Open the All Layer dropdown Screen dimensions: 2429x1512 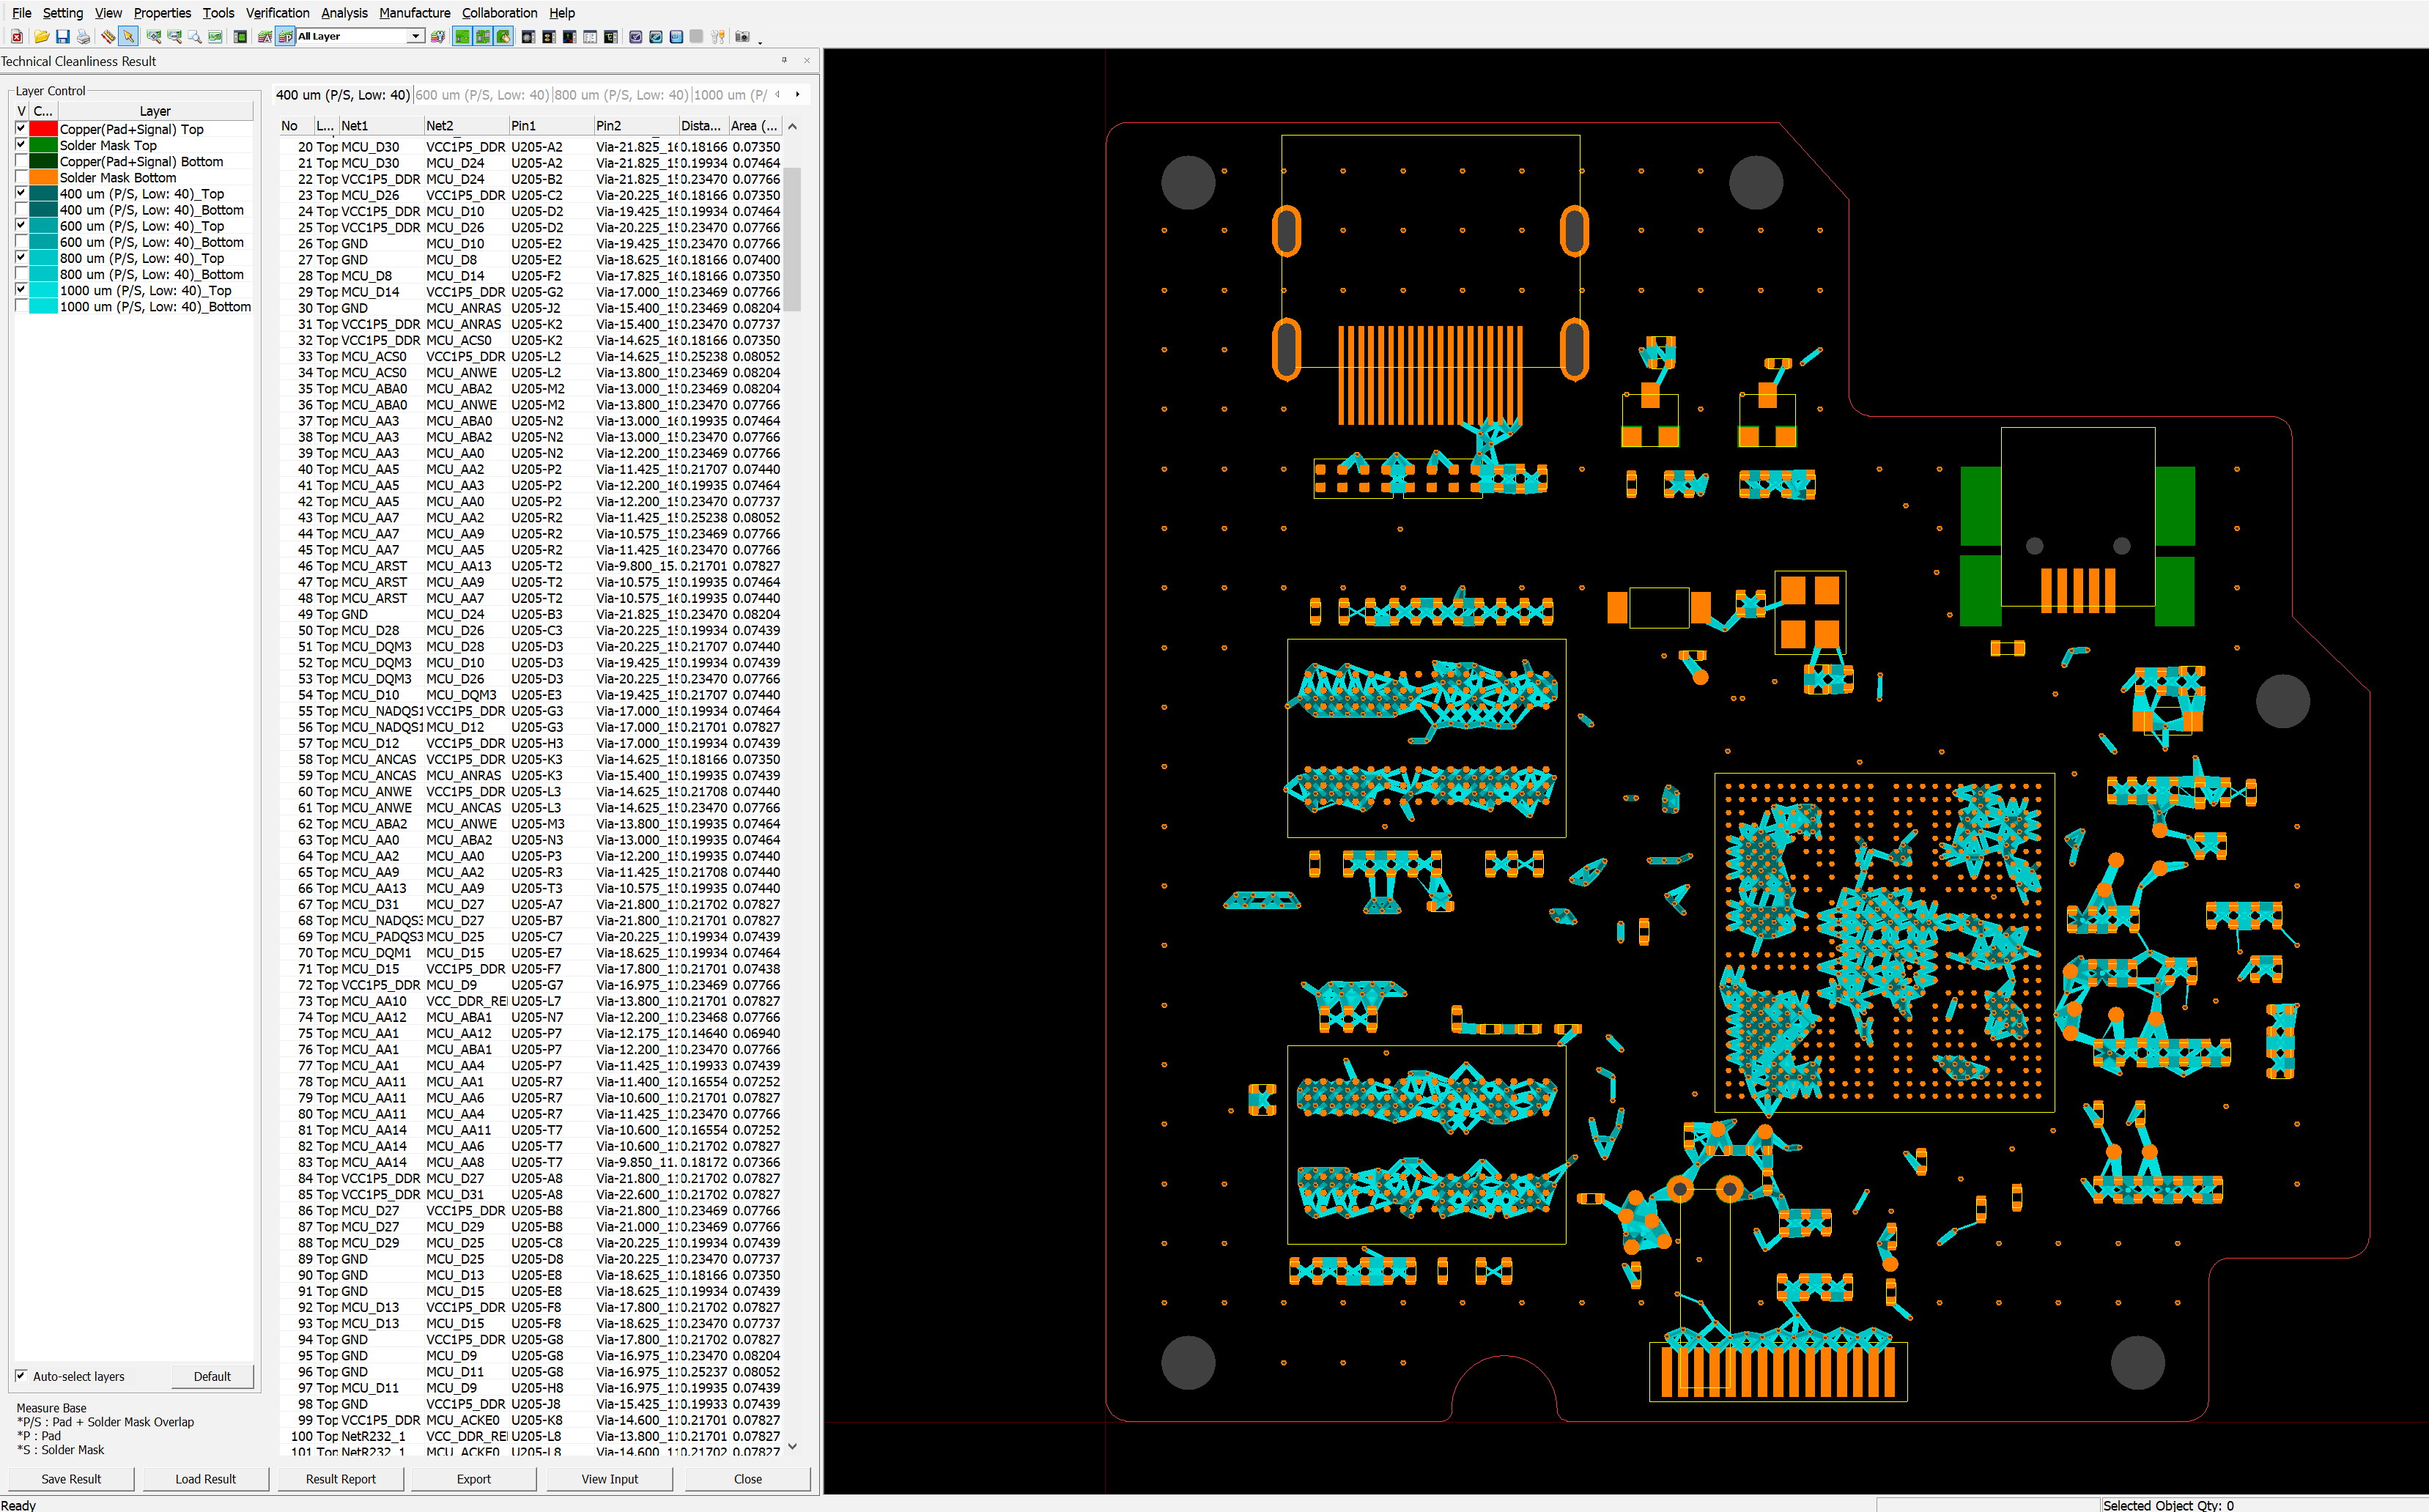click(415, 37)
